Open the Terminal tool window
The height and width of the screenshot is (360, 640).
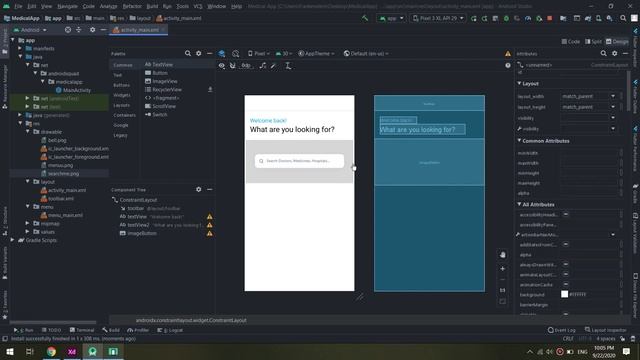pyautogui.click(x=82, y=330)
